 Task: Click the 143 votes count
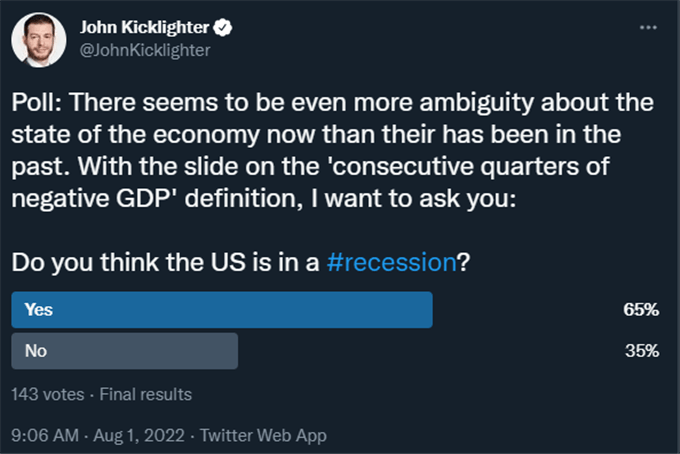[x=48, y=394]
